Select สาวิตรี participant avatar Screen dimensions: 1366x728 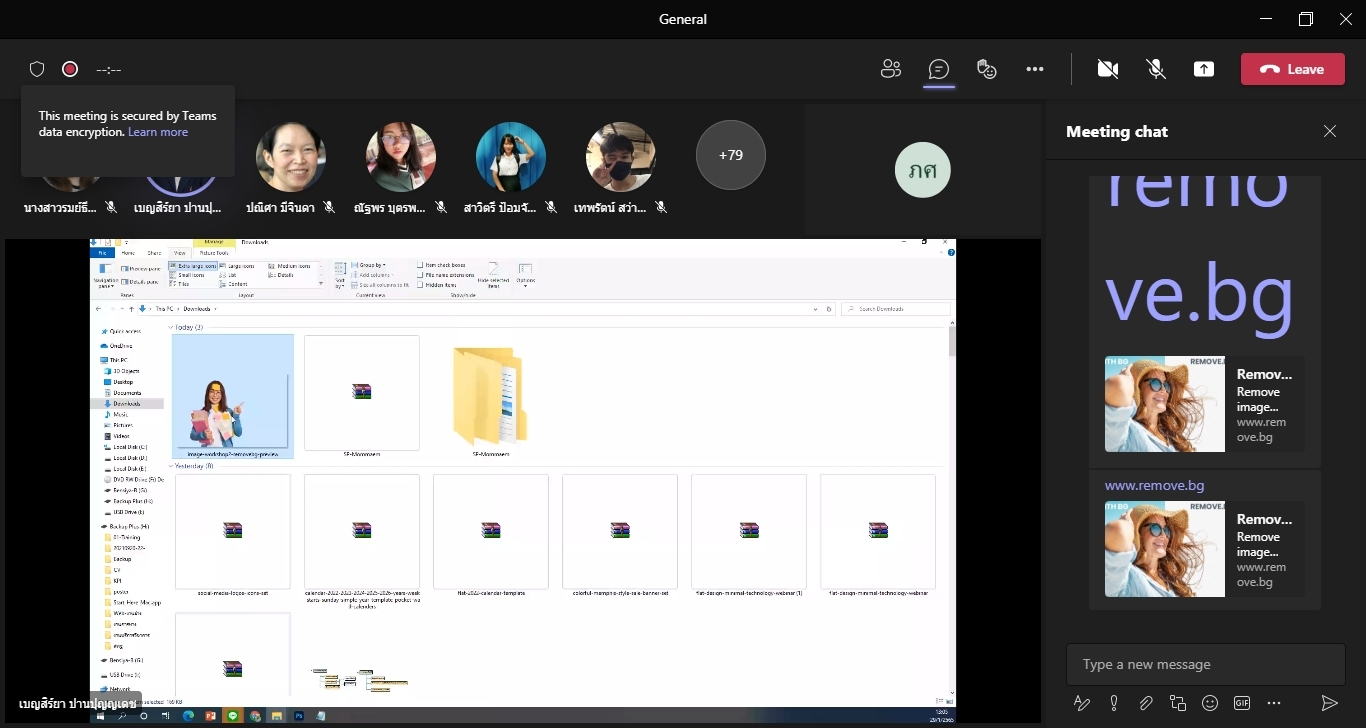(511, 156)
